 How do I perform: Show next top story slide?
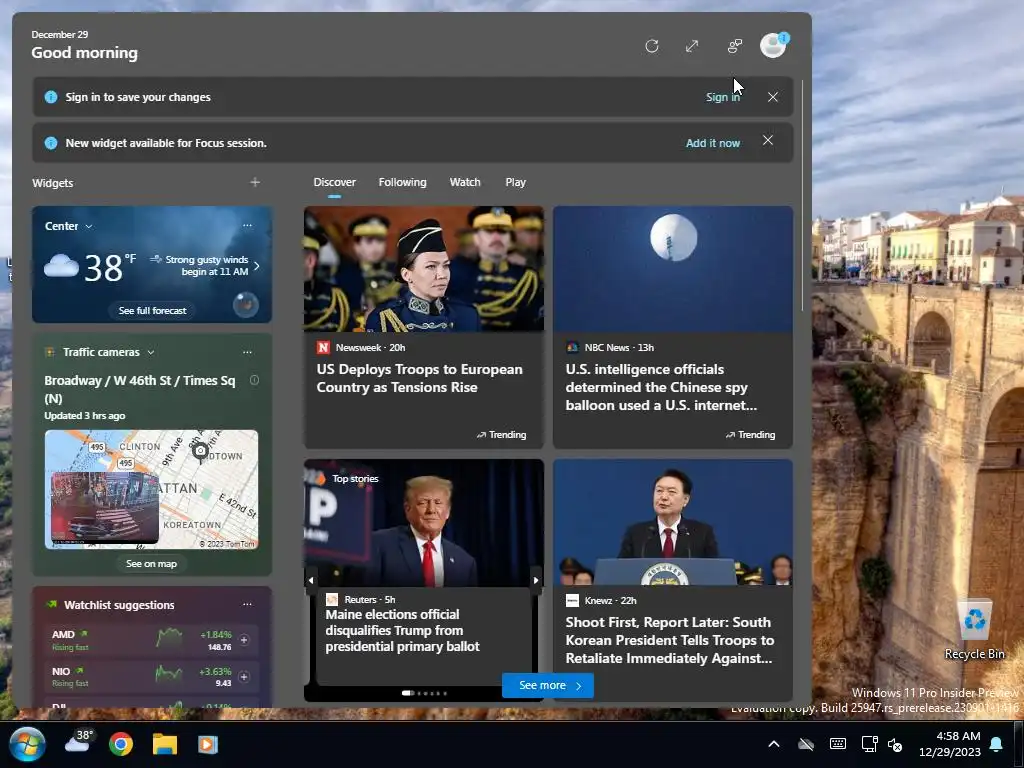[536, 580]
